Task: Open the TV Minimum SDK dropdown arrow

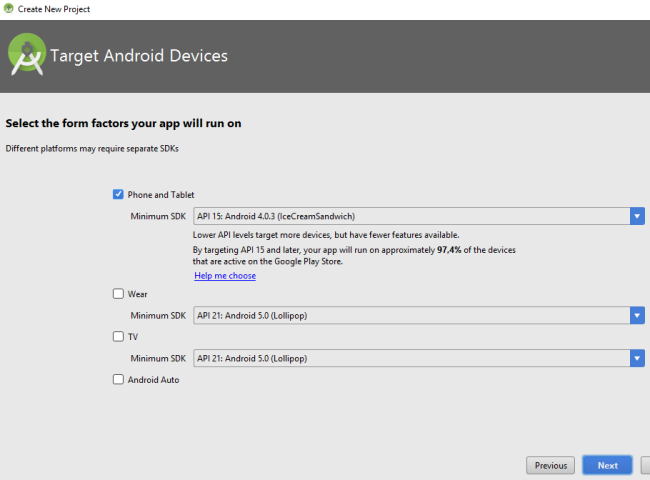Action: click(x=637, y=359)
